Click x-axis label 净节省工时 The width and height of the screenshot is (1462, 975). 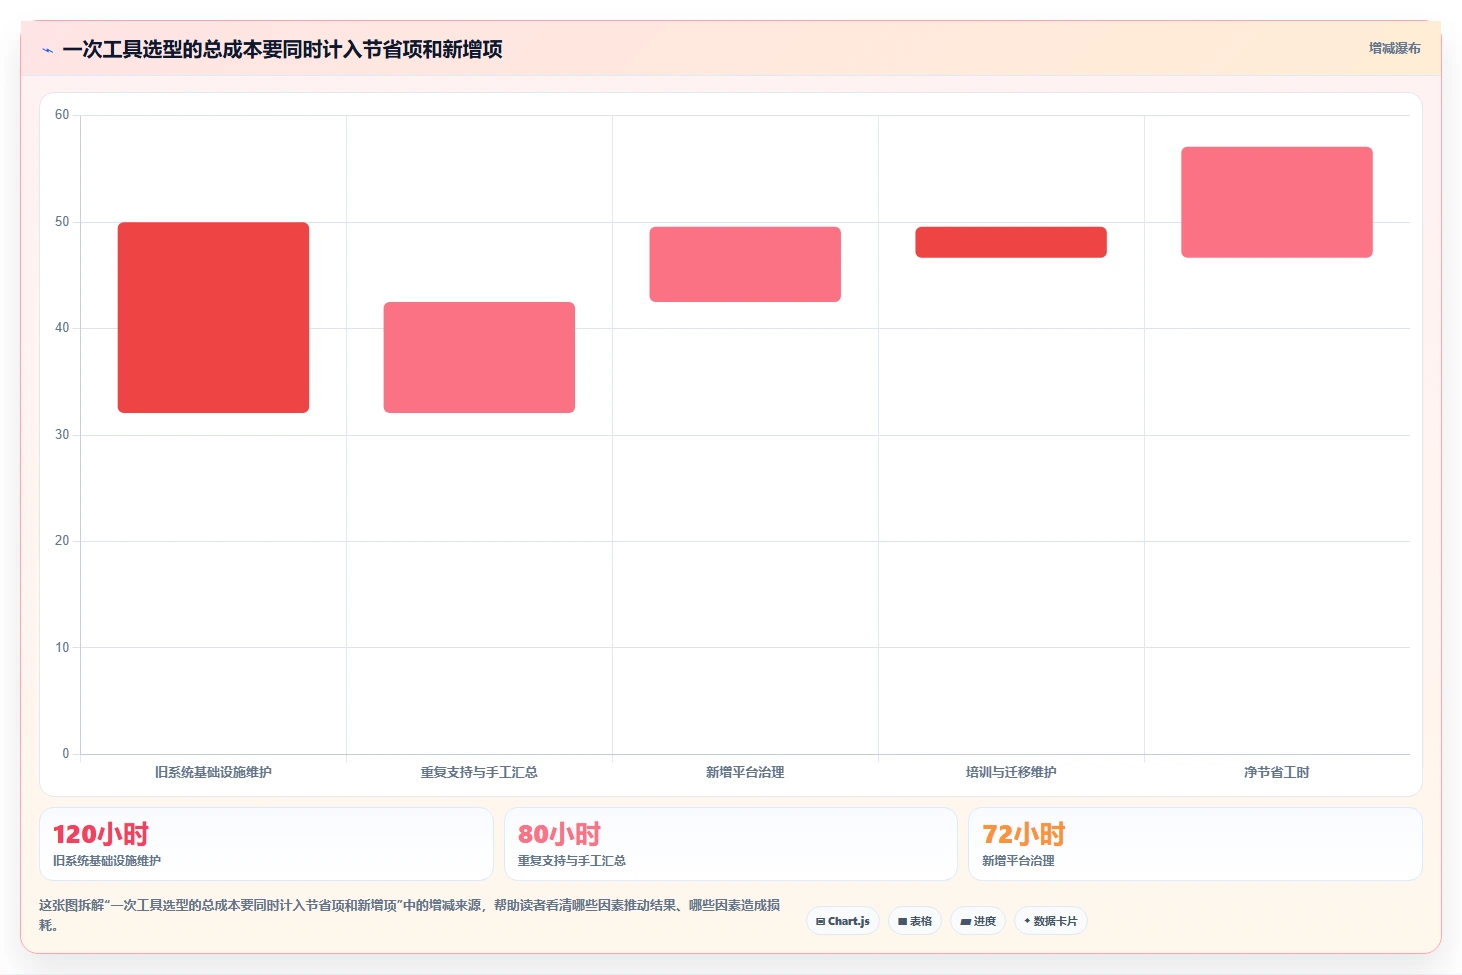coord(1277,772)
